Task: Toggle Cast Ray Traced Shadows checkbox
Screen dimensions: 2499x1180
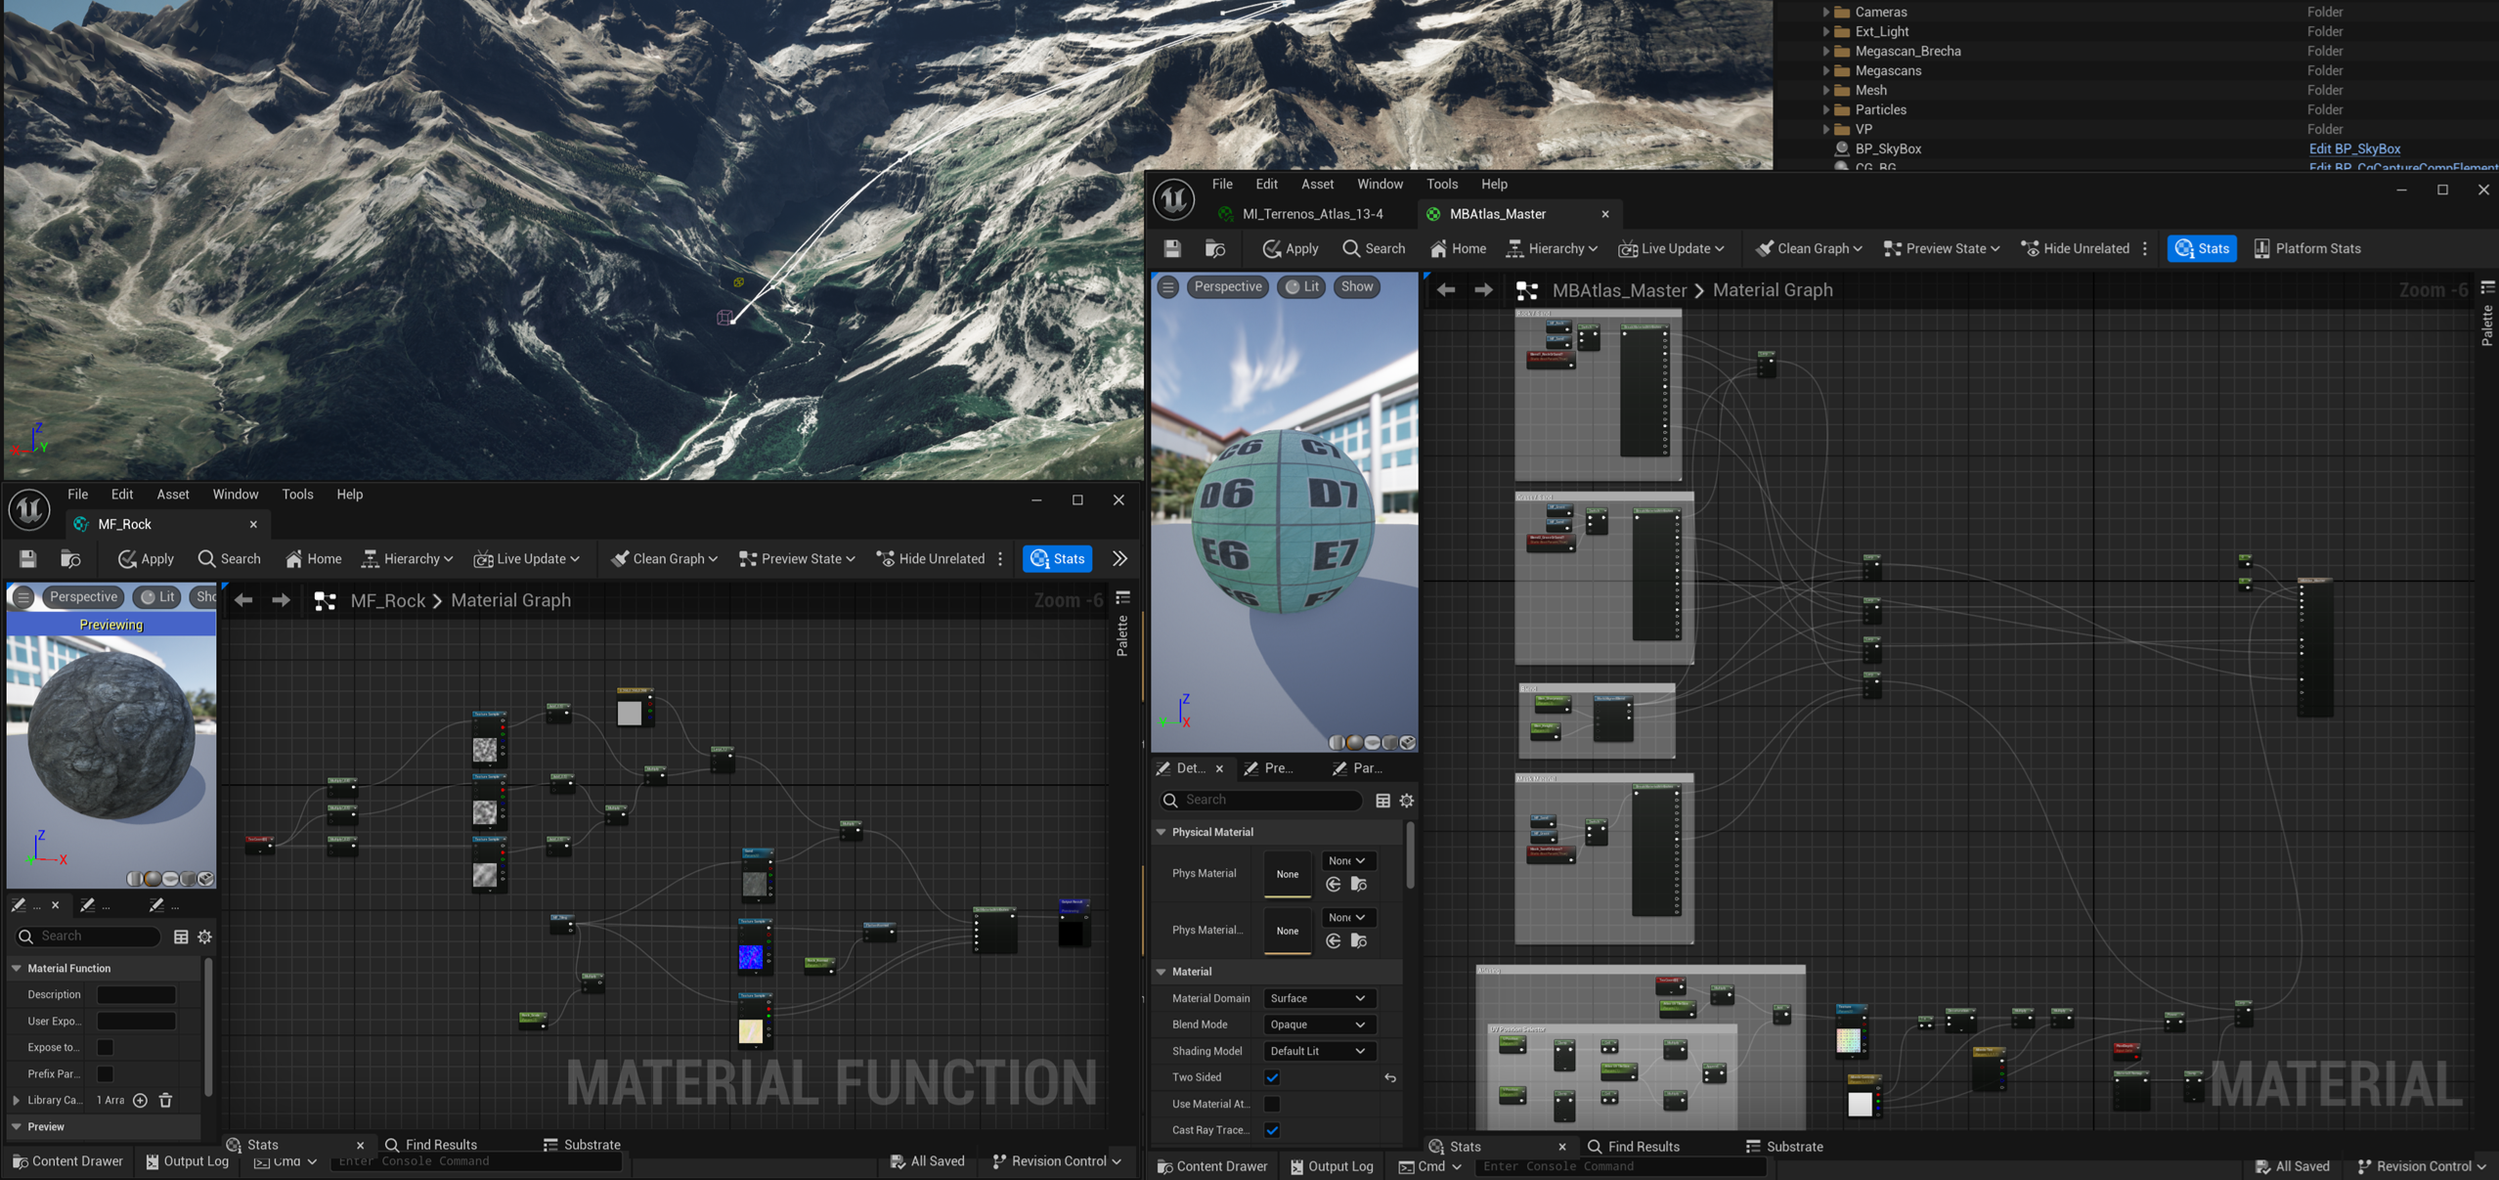Action: point(1272,1130)
